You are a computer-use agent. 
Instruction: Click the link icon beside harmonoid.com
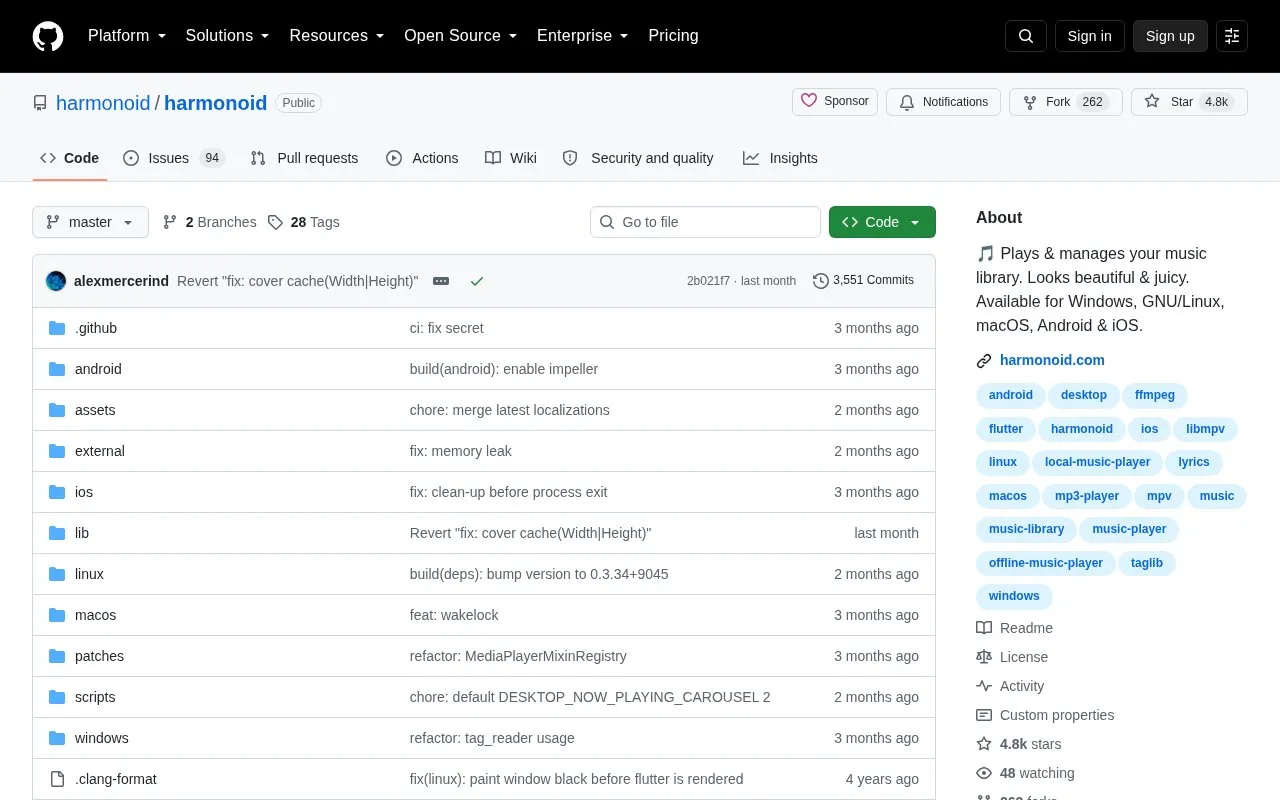[984, 361]
